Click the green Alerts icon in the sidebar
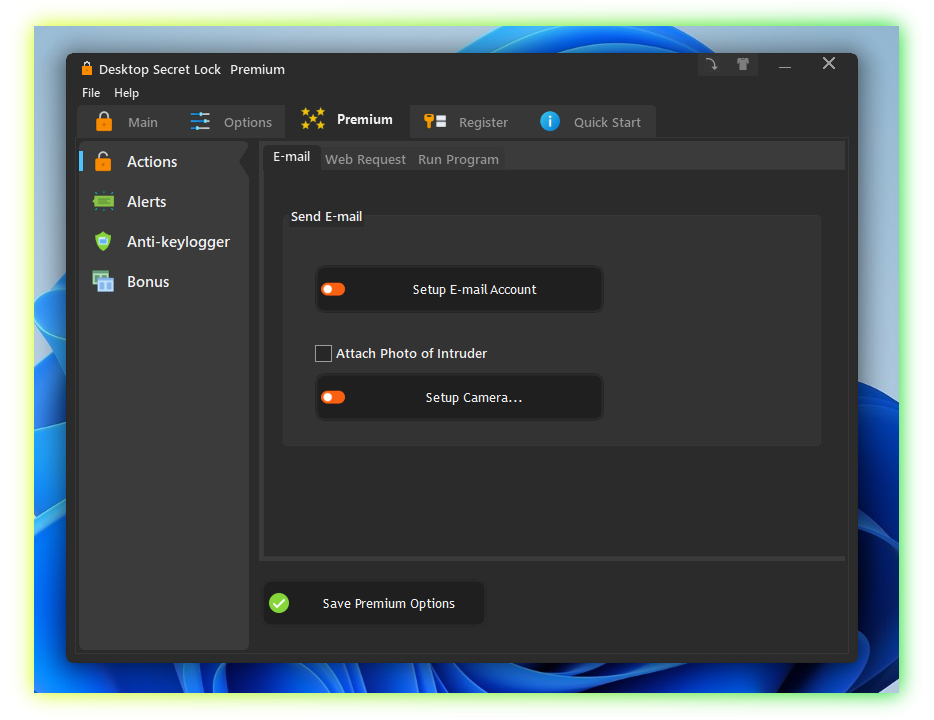Viewport: 934px width, 720px height. point(103,201)
